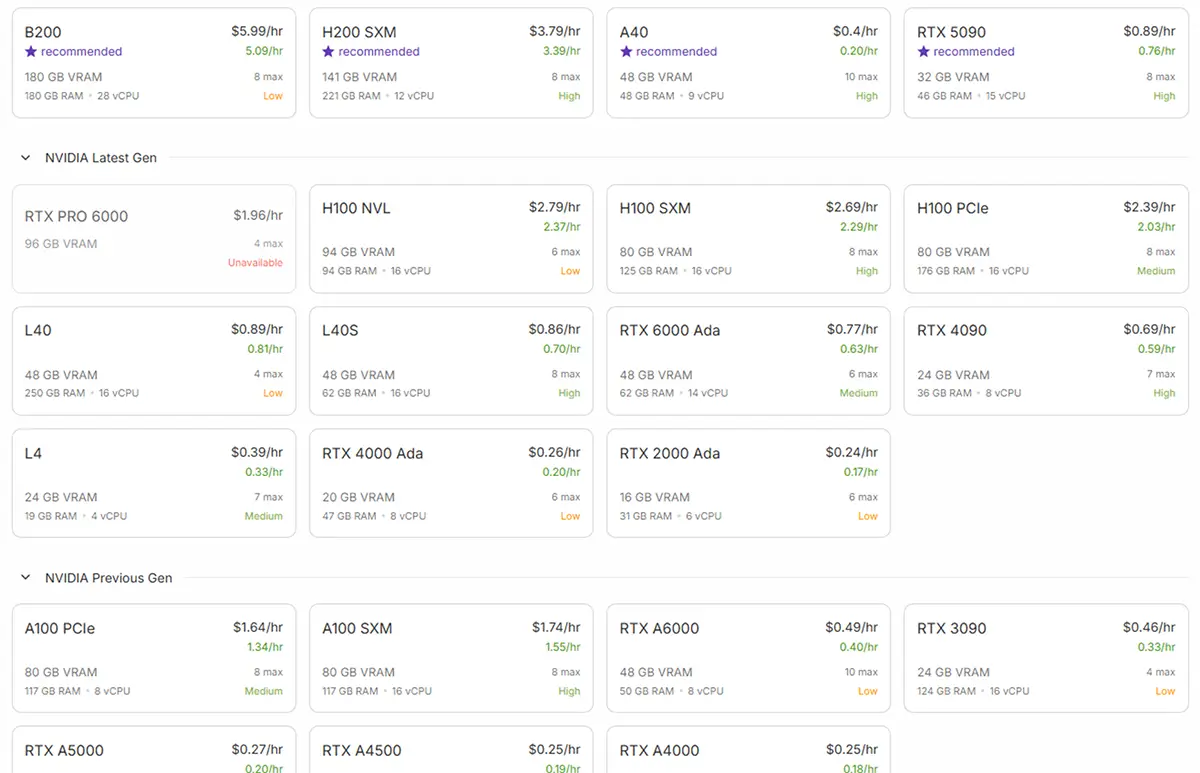Pick the RTX 4090 GPU card

pyautogui.click(x=1046, y=361)
